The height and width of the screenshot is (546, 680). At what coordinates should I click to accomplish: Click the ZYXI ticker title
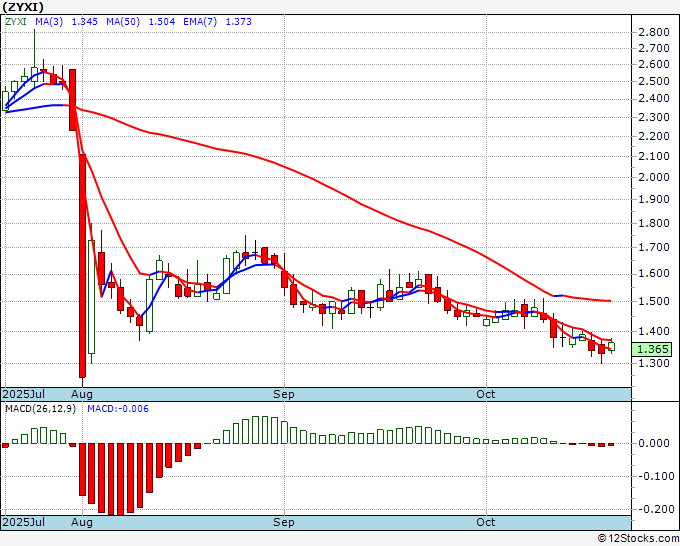tap(23, 7)
